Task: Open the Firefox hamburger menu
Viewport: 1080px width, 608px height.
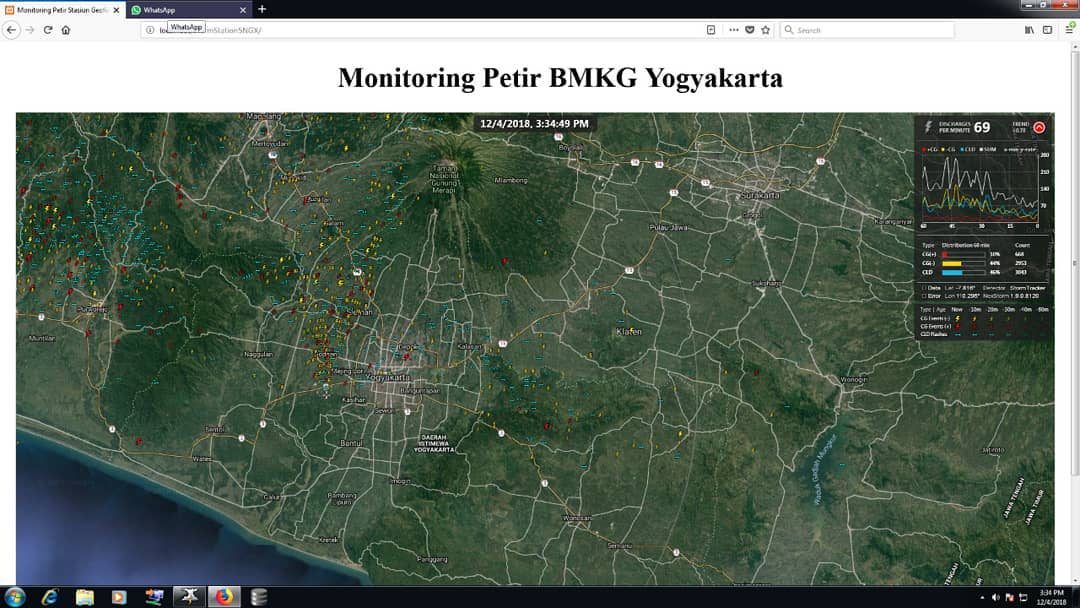Action: click(1069, 30)
